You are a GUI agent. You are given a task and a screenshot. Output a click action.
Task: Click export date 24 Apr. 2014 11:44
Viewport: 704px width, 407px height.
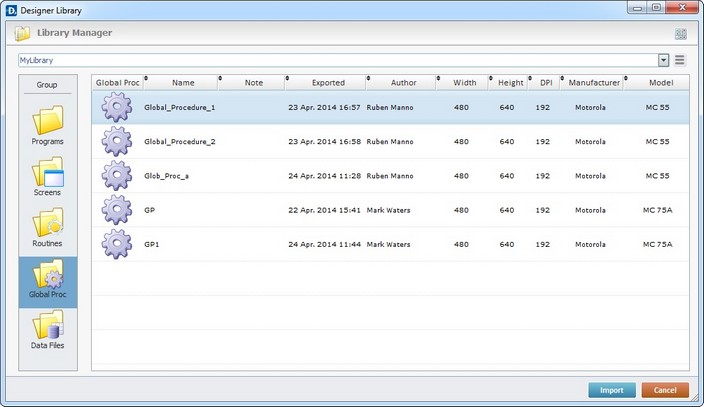324,244
